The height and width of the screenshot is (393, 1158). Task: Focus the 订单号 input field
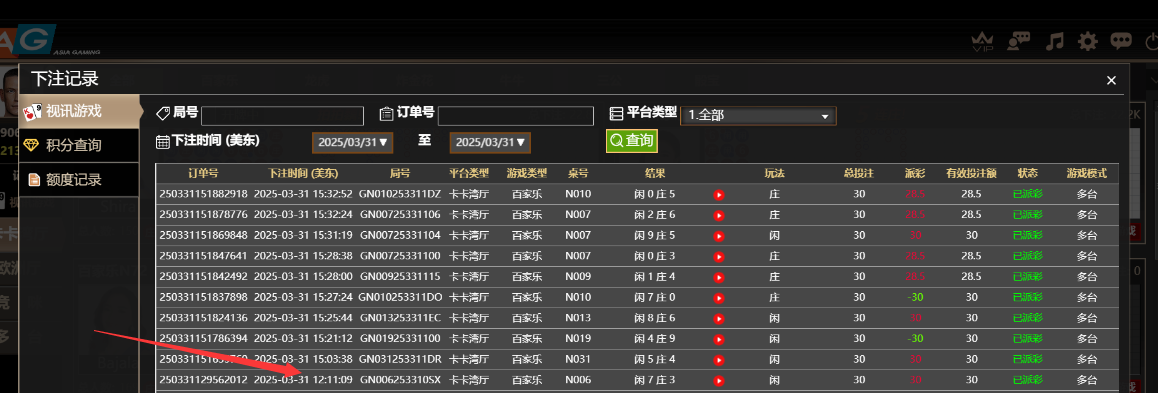click(515, 116)
